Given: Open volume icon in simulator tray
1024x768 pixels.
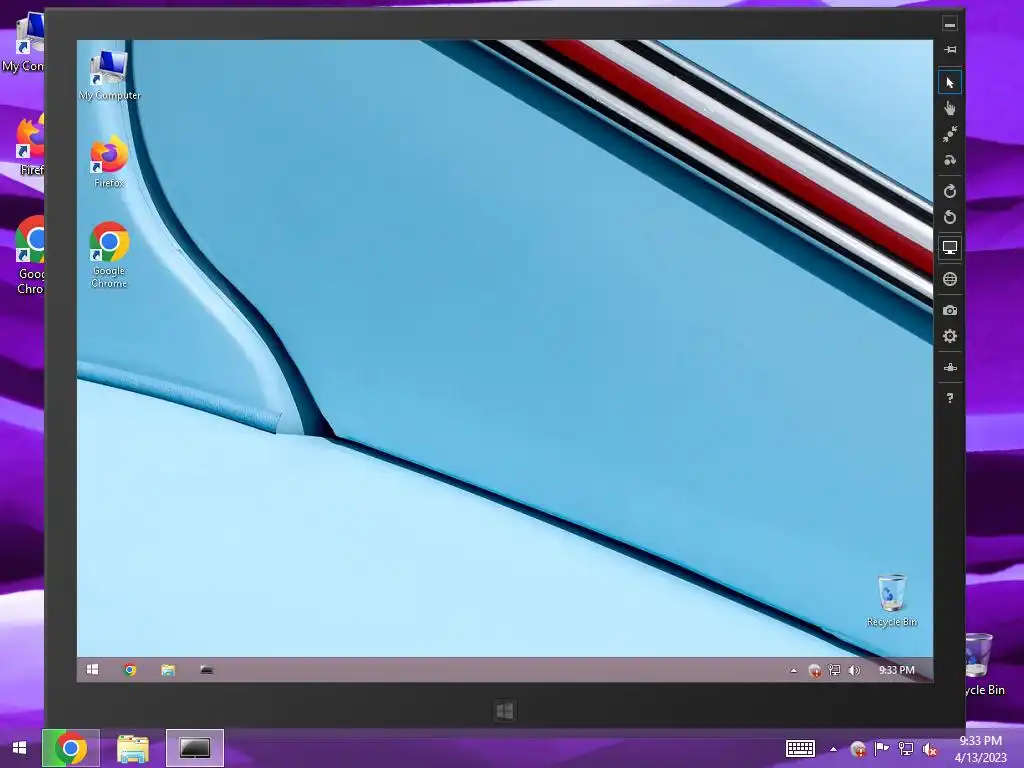Looking at the screenshot, I should 854,670.
